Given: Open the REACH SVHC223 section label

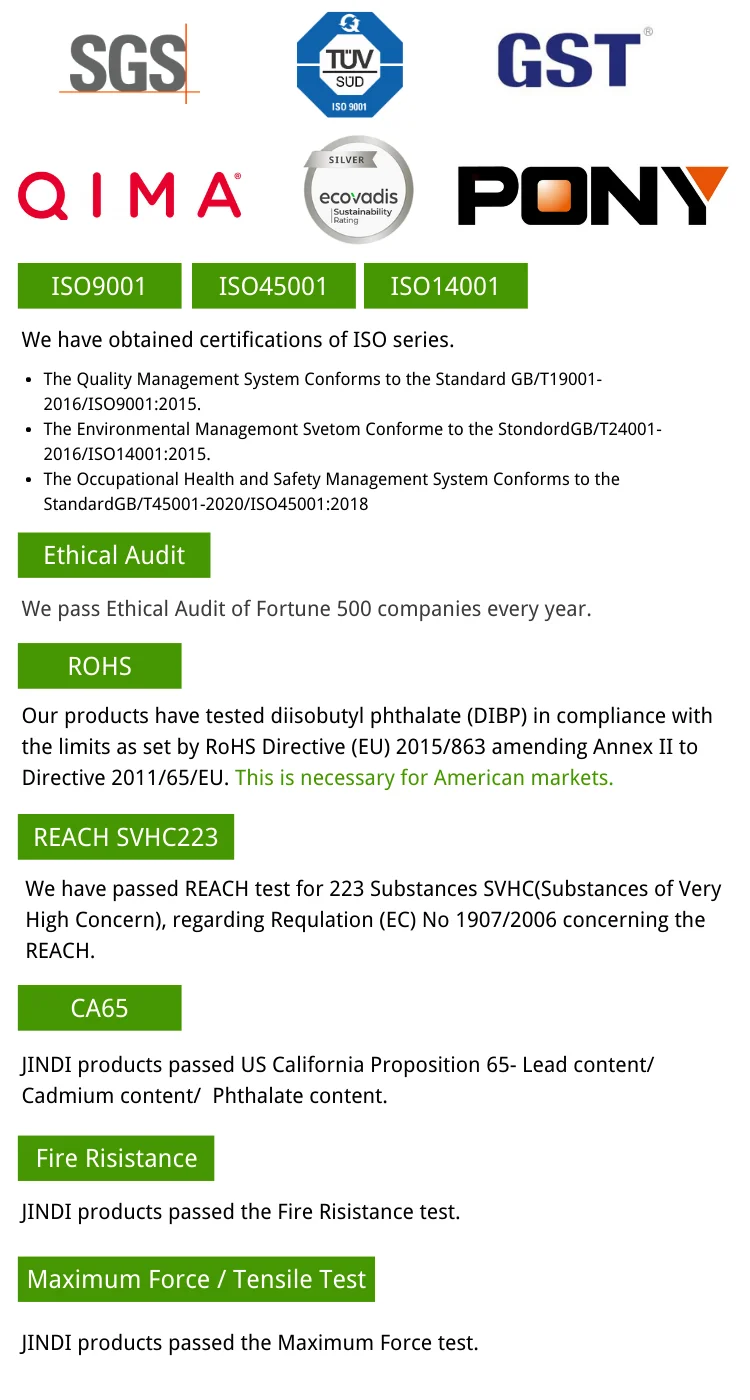Looking at the screenshot, I should point(125,837).
